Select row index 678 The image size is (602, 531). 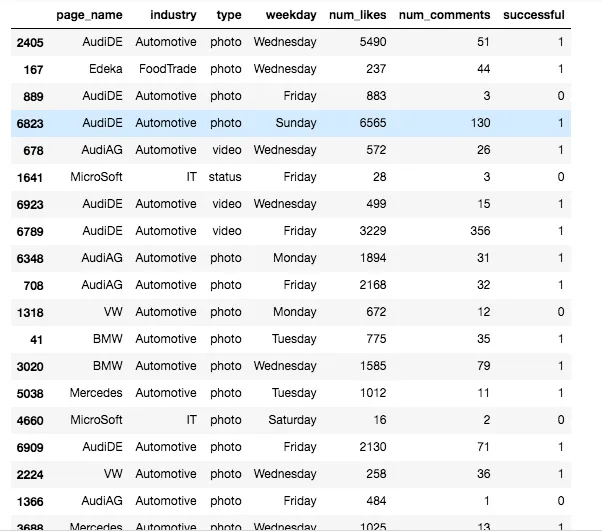click(33, 151)
